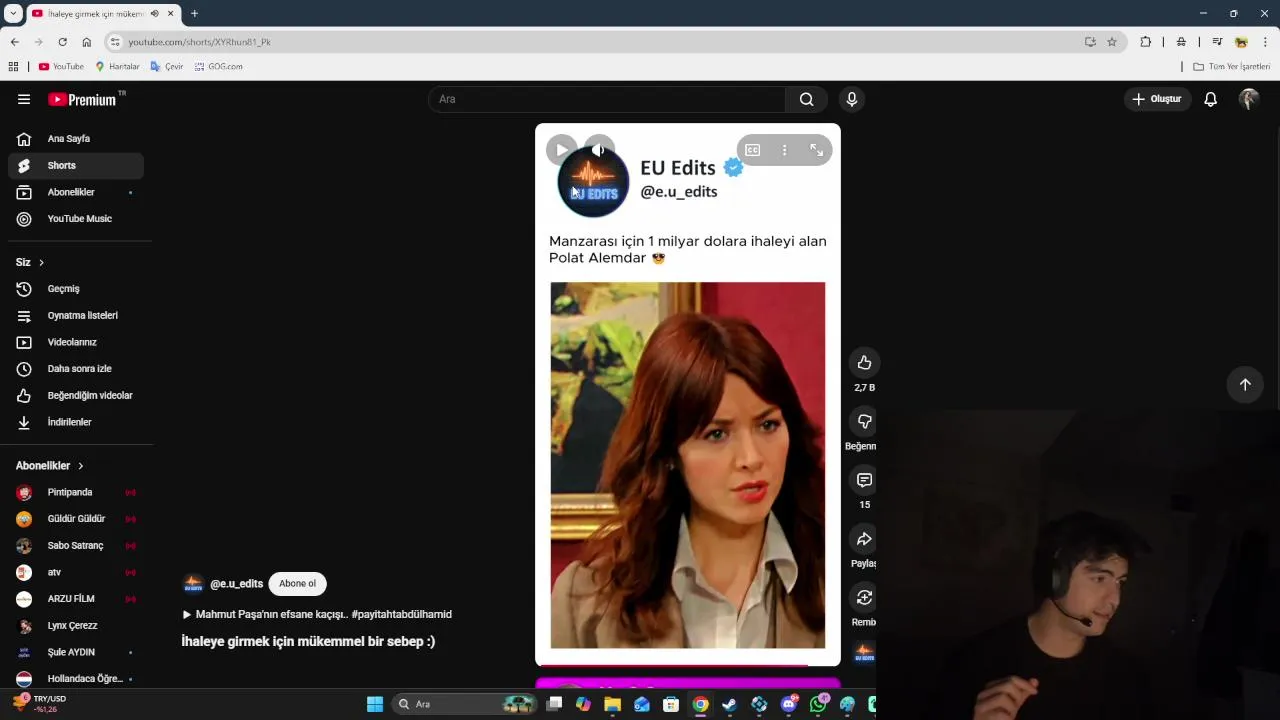The height and width of the screenshot is (720, 1280).
Task: Open YouTube Music in sidebar
Action: tap(76, 219)
